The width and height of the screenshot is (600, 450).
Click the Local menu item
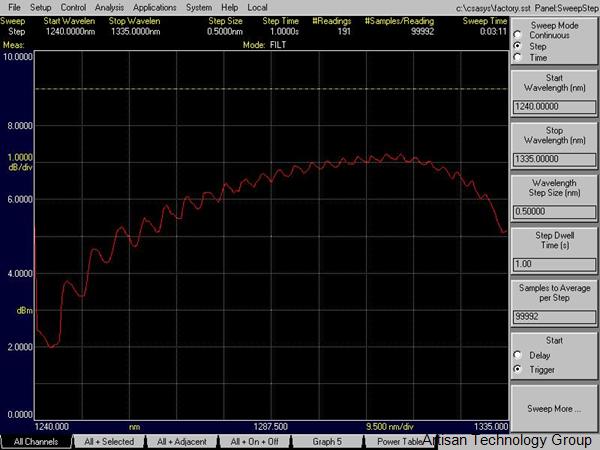coord(257,7)
